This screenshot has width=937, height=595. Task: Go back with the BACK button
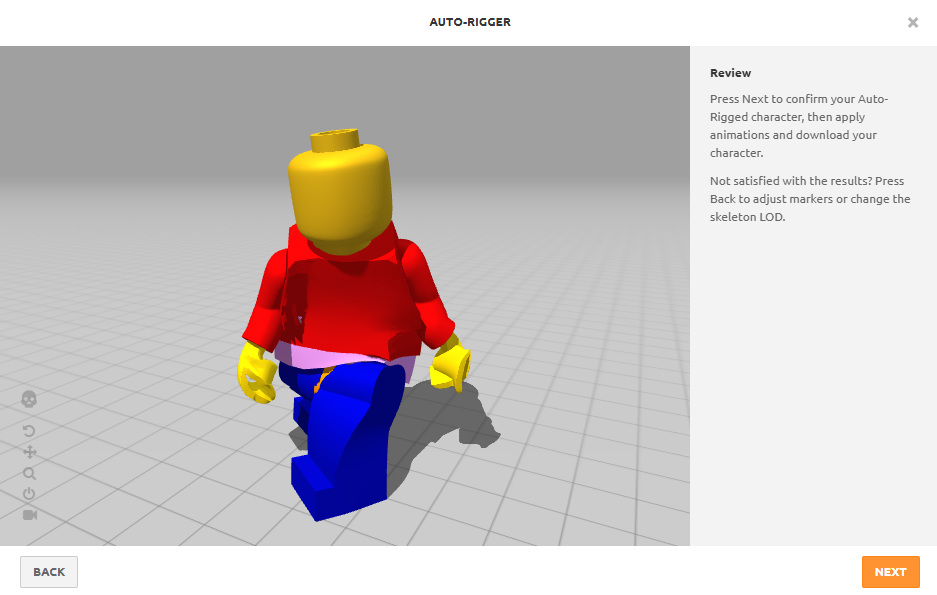pyautogui.click(x=49, y=572)
